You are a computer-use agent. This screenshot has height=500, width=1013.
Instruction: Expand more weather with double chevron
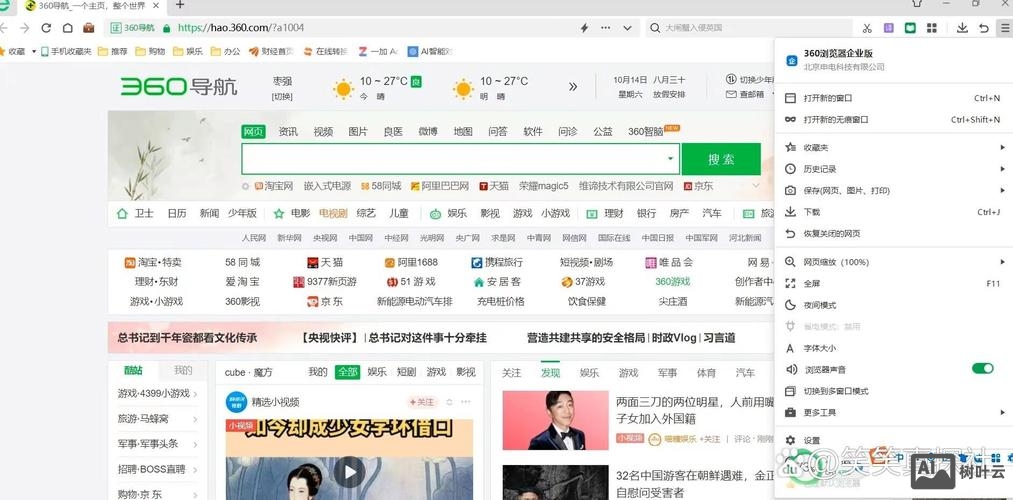click(x=573, y=87)
